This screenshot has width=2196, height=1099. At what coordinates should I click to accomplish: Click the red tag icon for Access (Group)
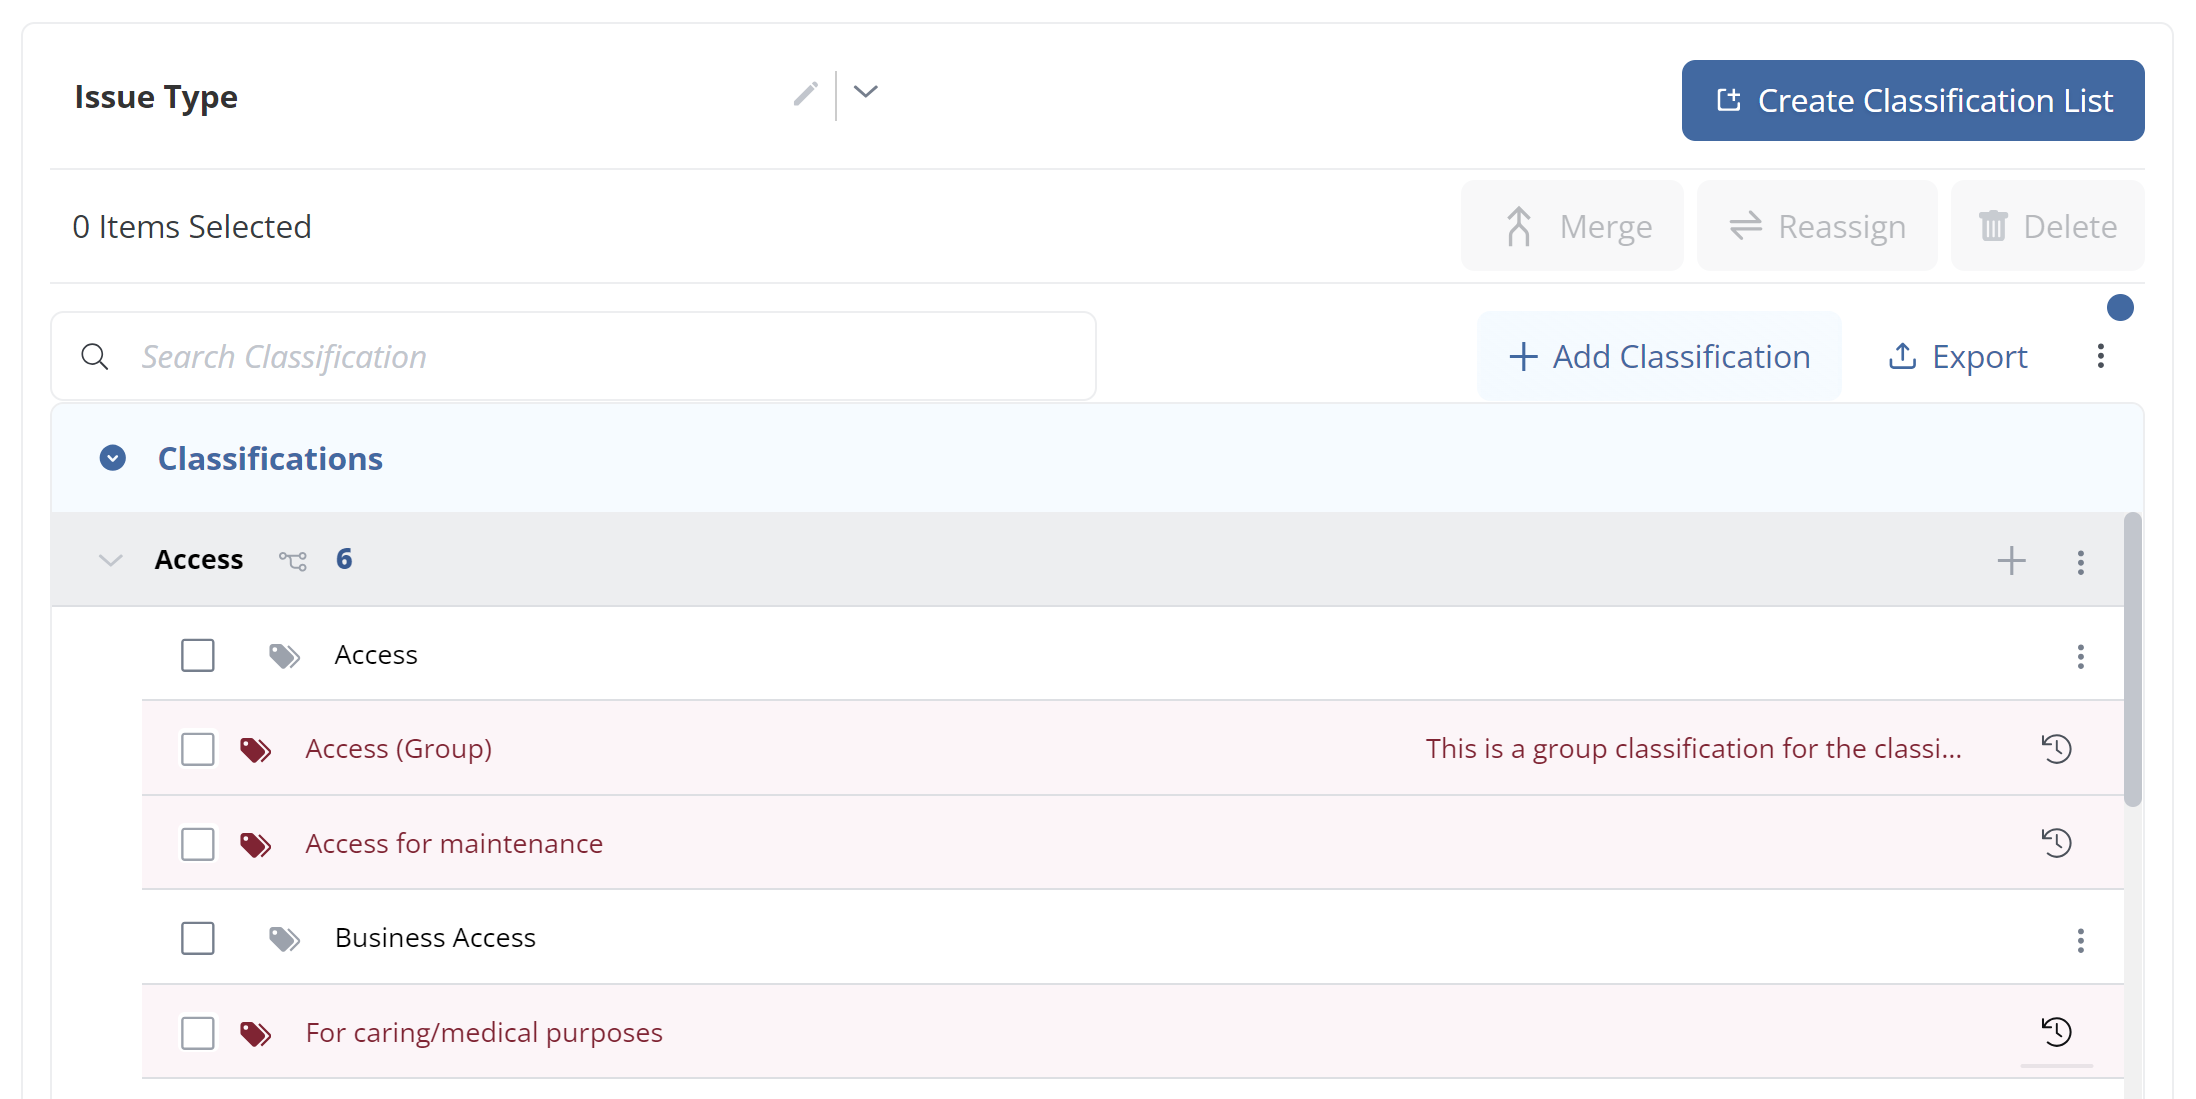tap(256, 750)
